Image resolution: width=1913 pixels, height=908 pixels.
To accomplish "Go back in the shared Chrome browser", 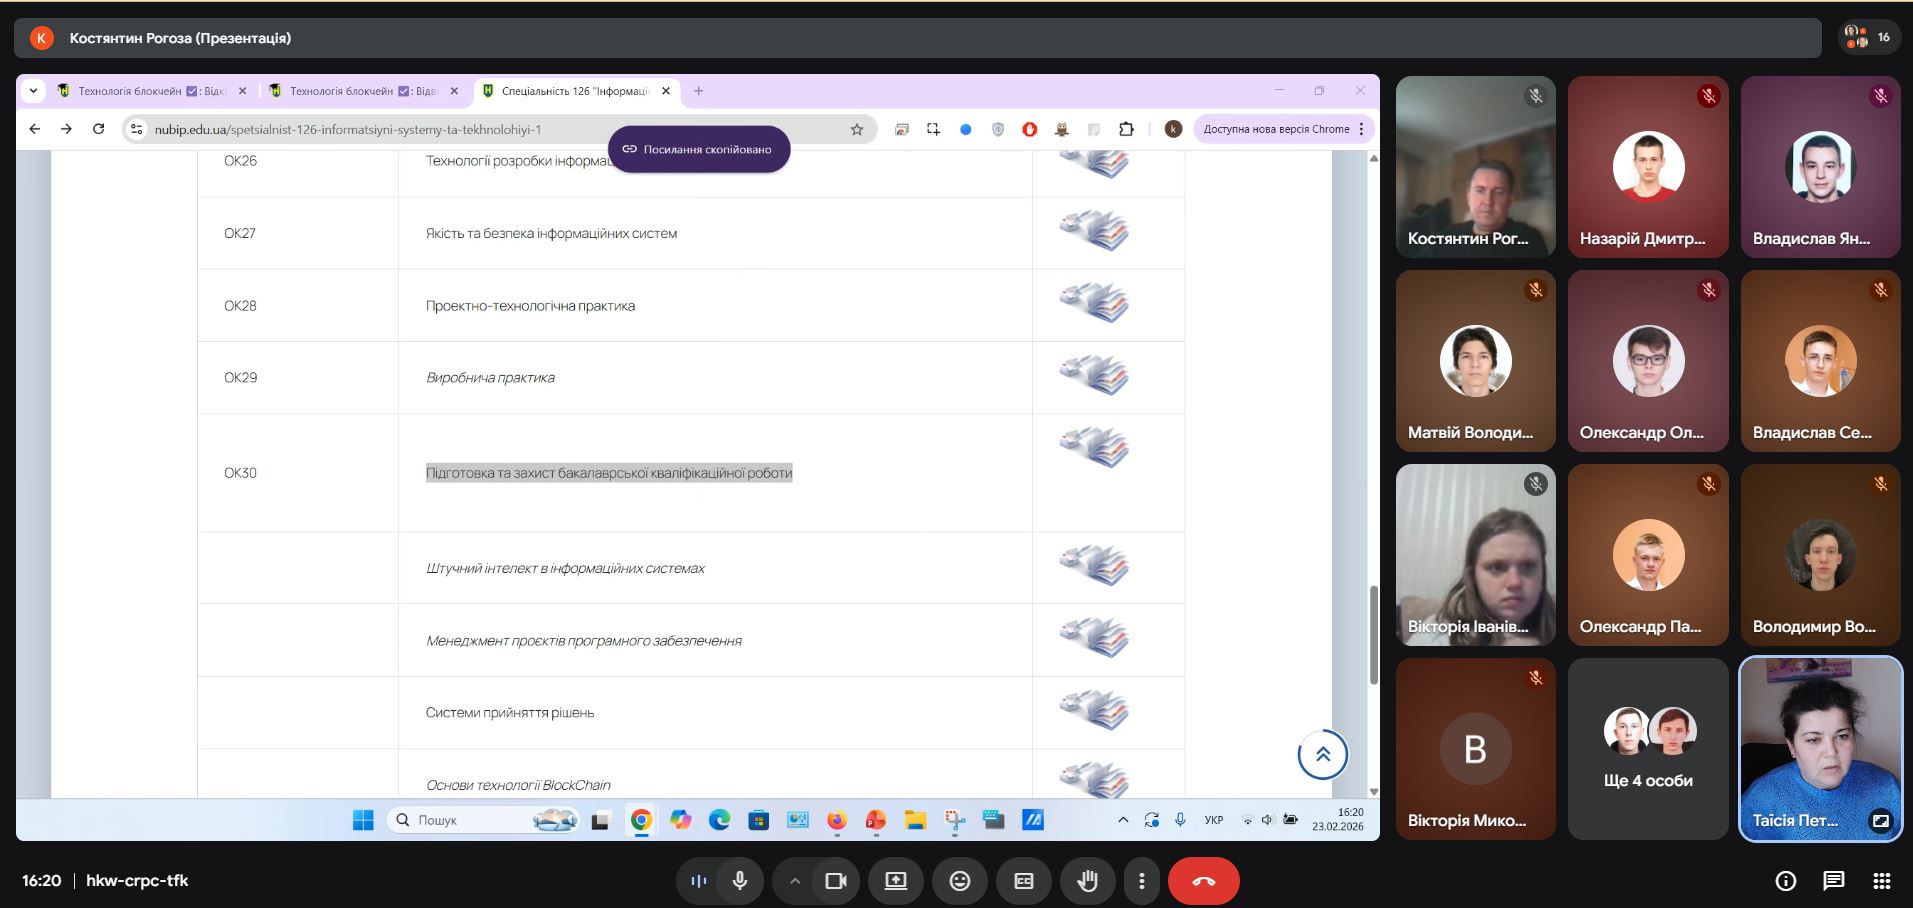I will tap(35, 129).
